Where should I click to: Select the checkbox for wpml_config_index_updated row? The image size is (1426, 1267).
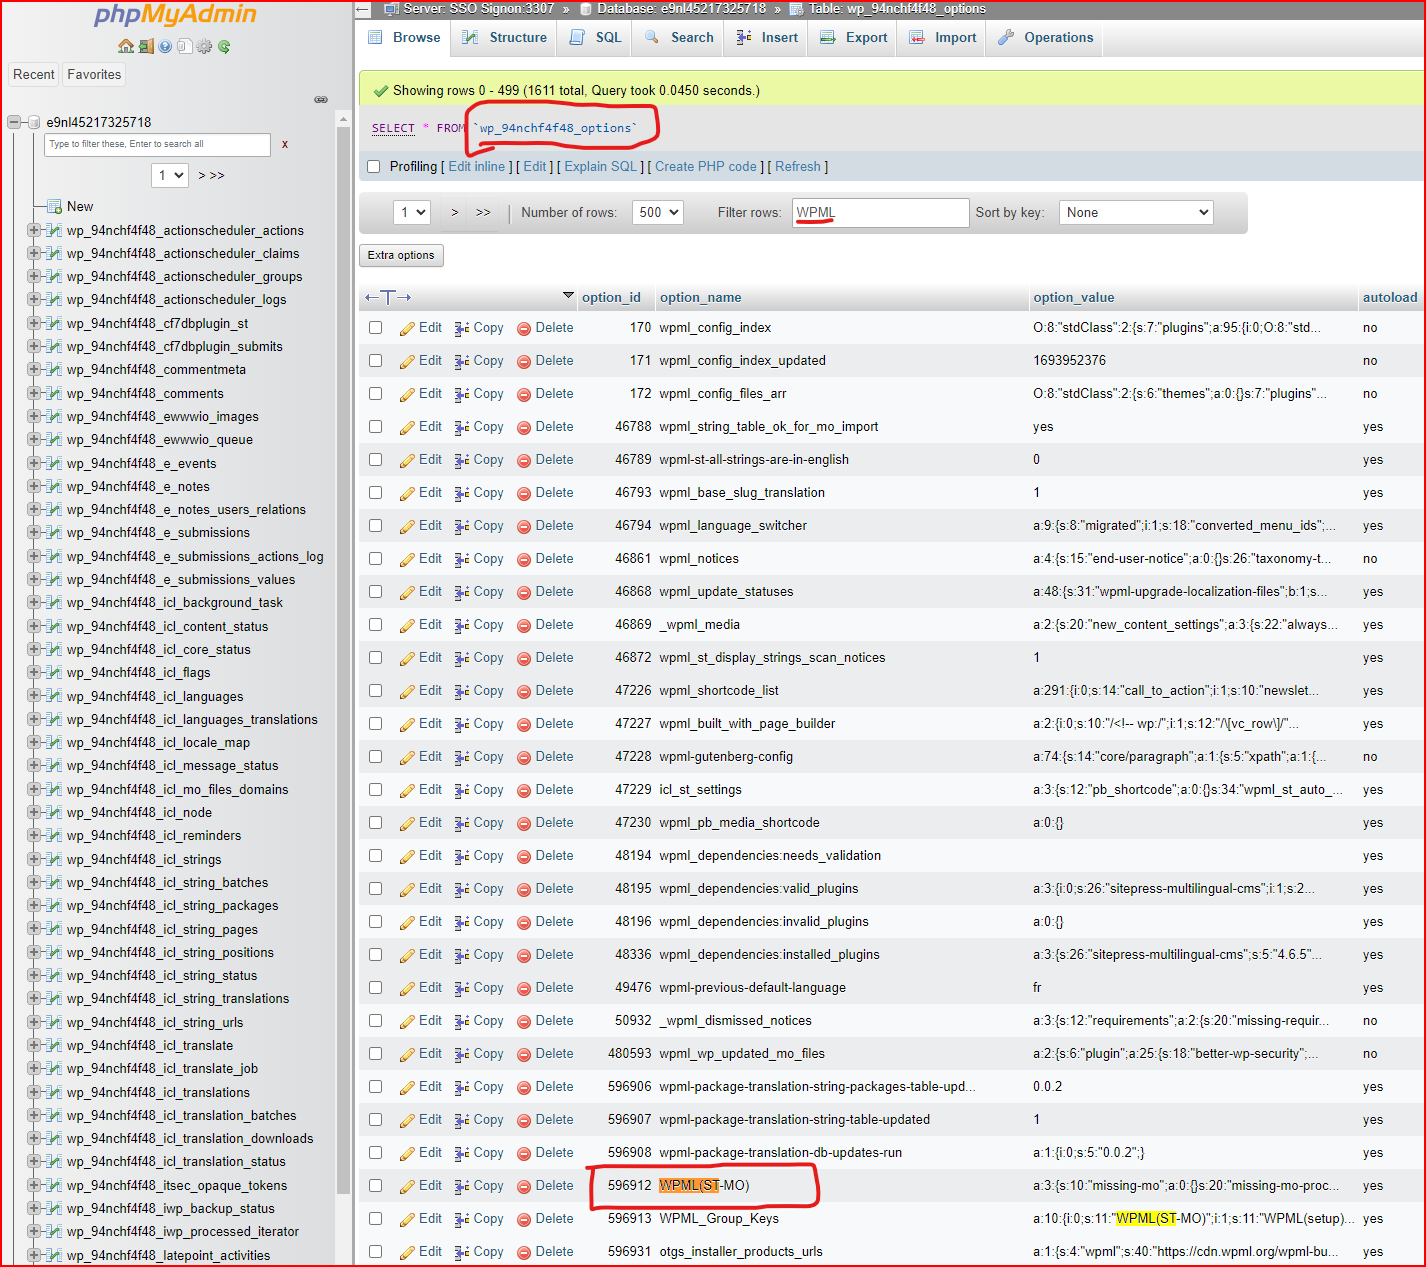[375, 361]
